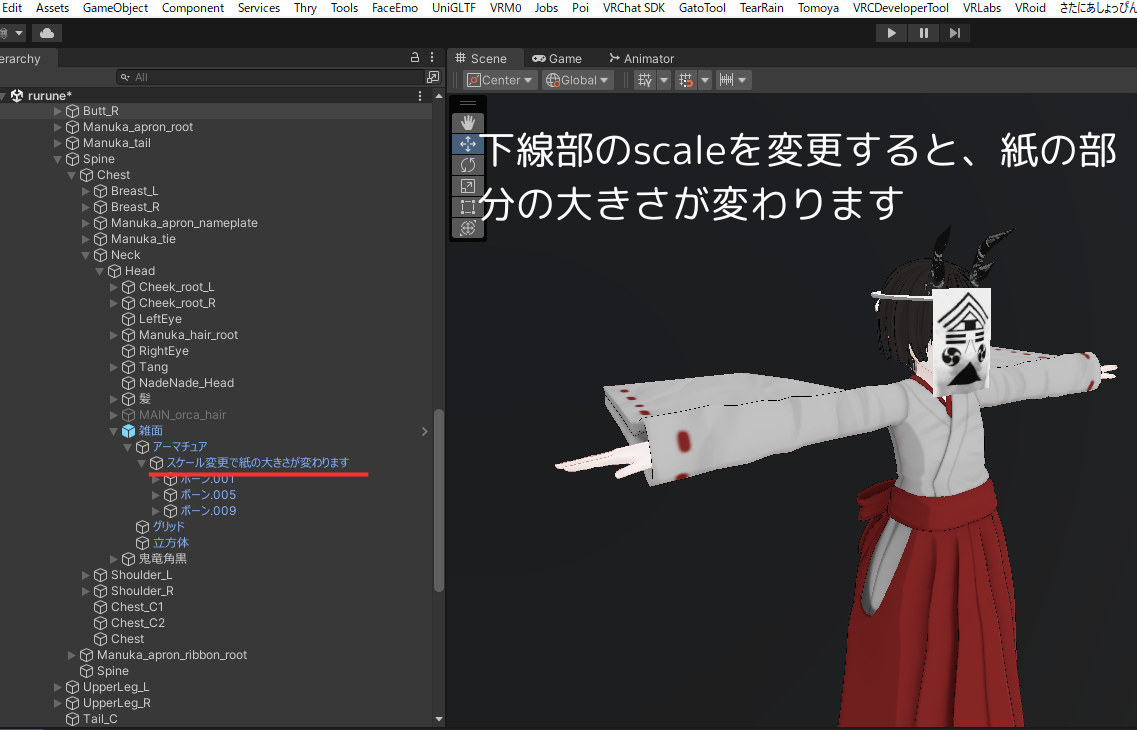The image size is (1137, 730).
Task: Select the Rect transform tool
Action: pos(468,207)
